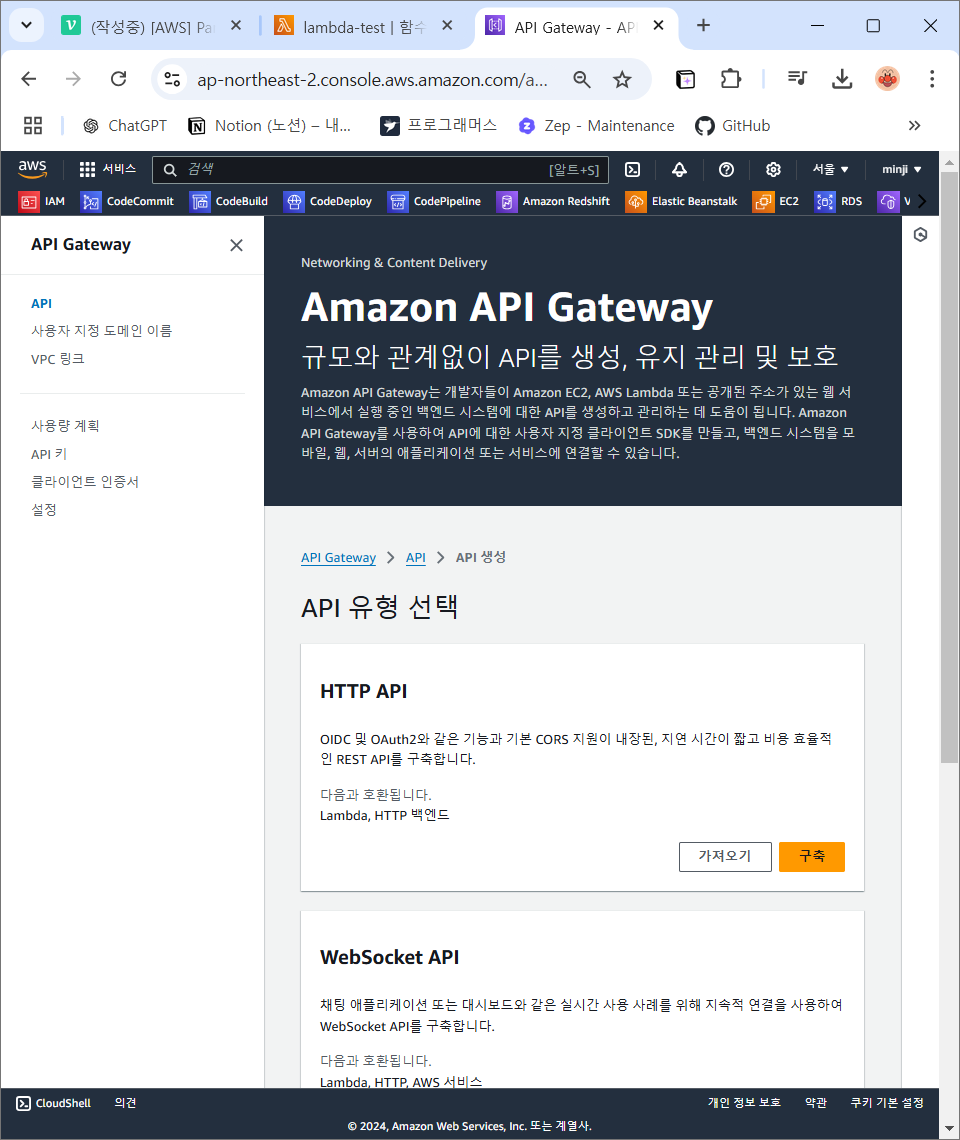960x1140 pixels.
Task: Open the page zoom magnifier icon
Action: pyautogui.click(x=582, y=79)
